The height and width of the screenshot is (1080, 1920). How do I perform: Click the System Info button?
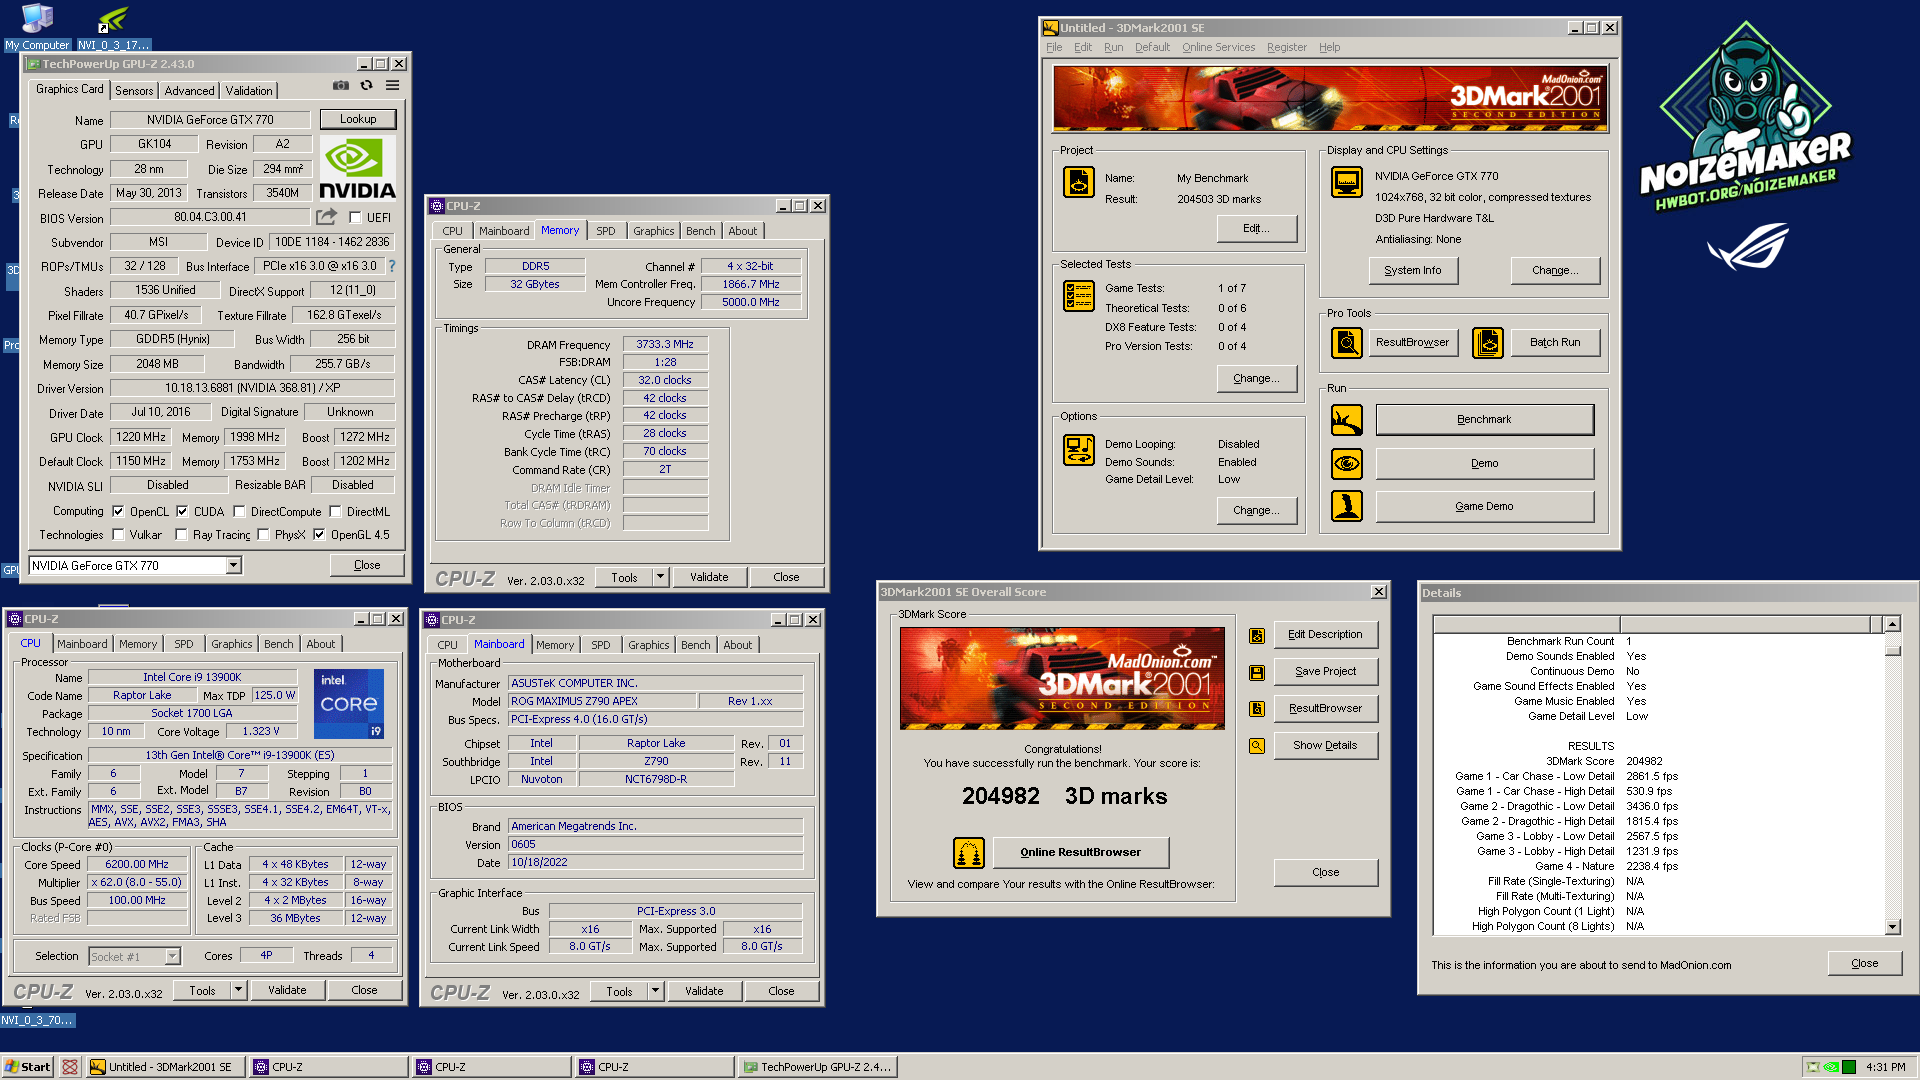click(1413, 270)
